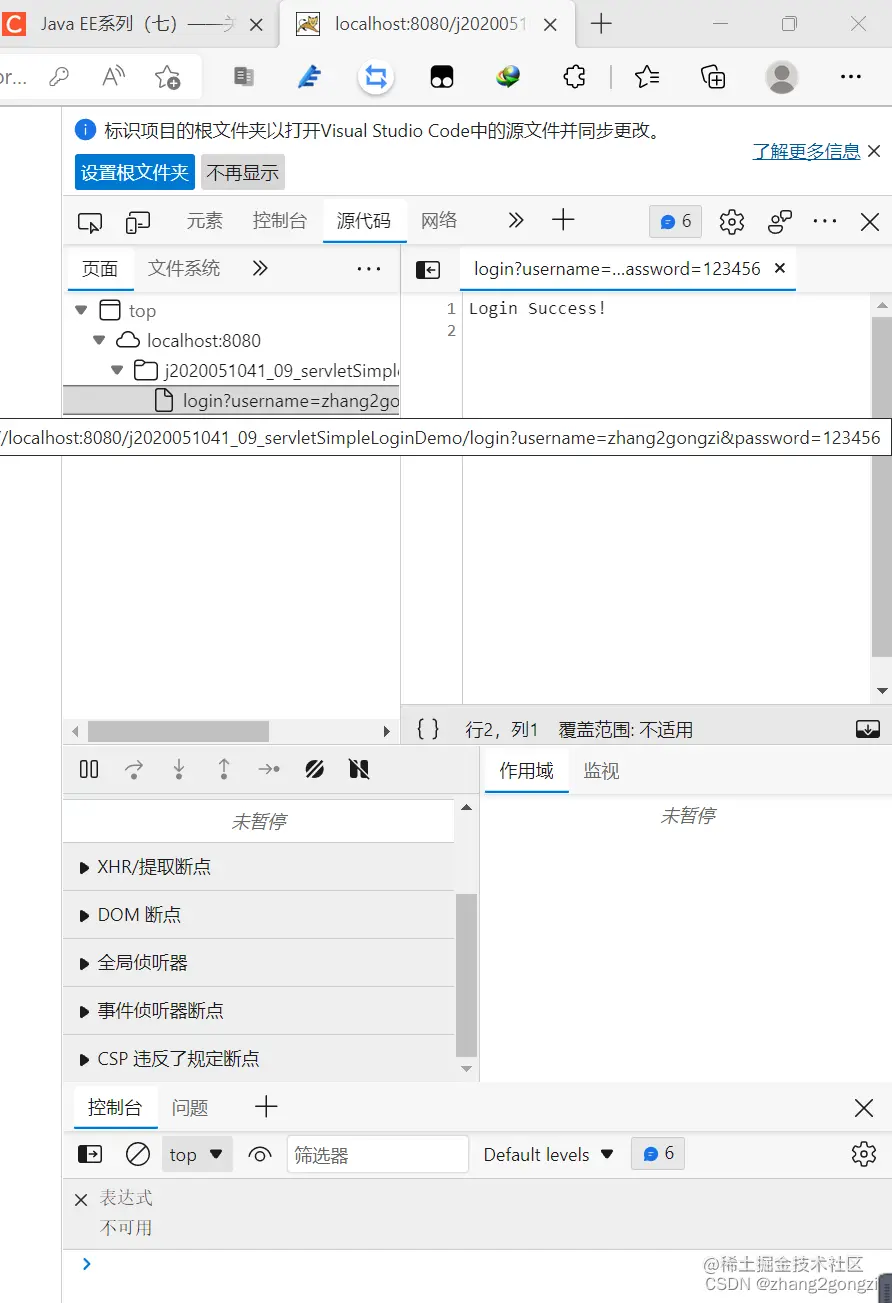Step over next function call icon
Viewport: 892px width, 1303px height.
(133, 769)
